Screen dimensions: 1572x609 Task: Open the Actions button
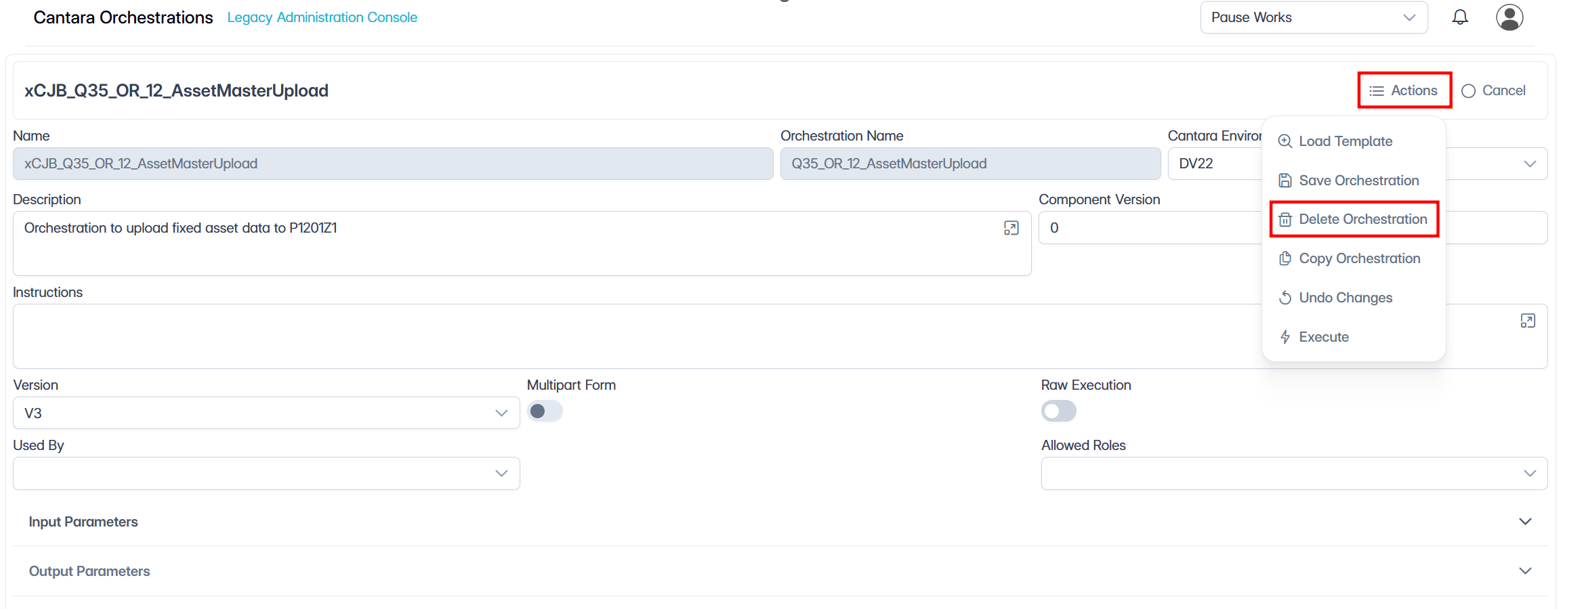pyautogui.click(x=1404, y=90)
